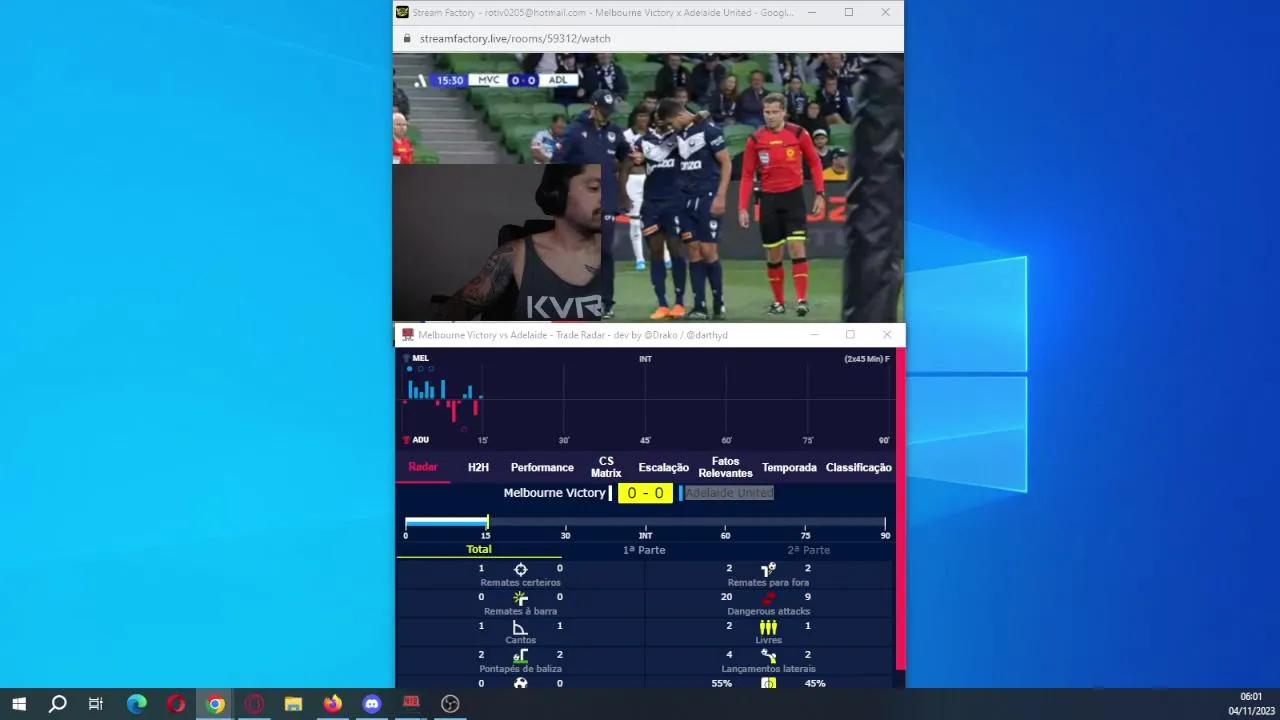The height and width of the screenshot is (720, 1280).
Task: Select the Total stats period
Action: [x=479, y=549]
